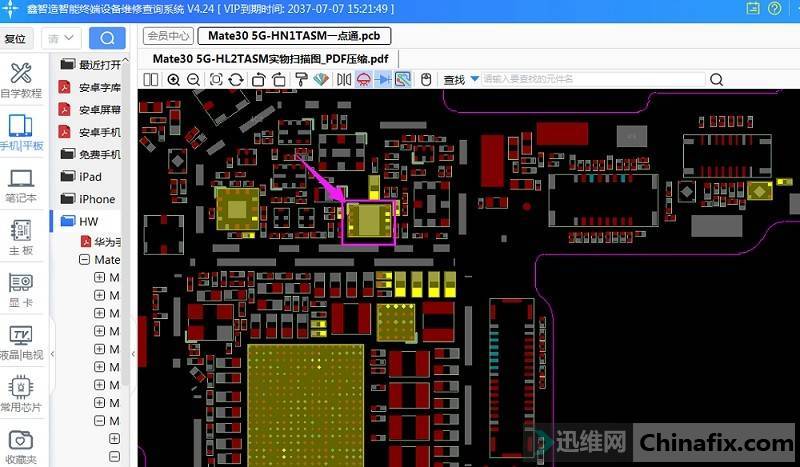
Task: Open the 查找 search type dropdown arrow
Action: [474, 79]
